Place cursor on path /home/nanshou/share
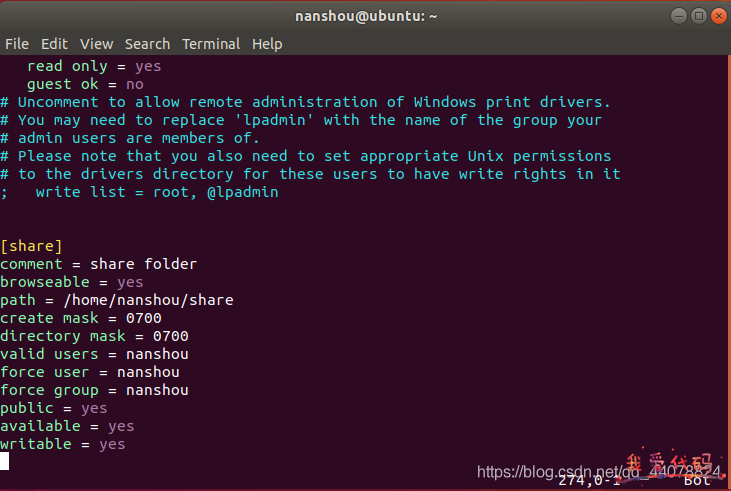 (149, 300)
